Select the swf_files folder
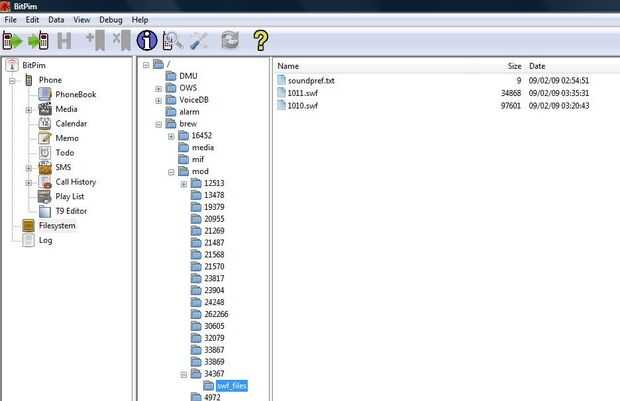The image size is (620, 401). (x=232, y=386)
